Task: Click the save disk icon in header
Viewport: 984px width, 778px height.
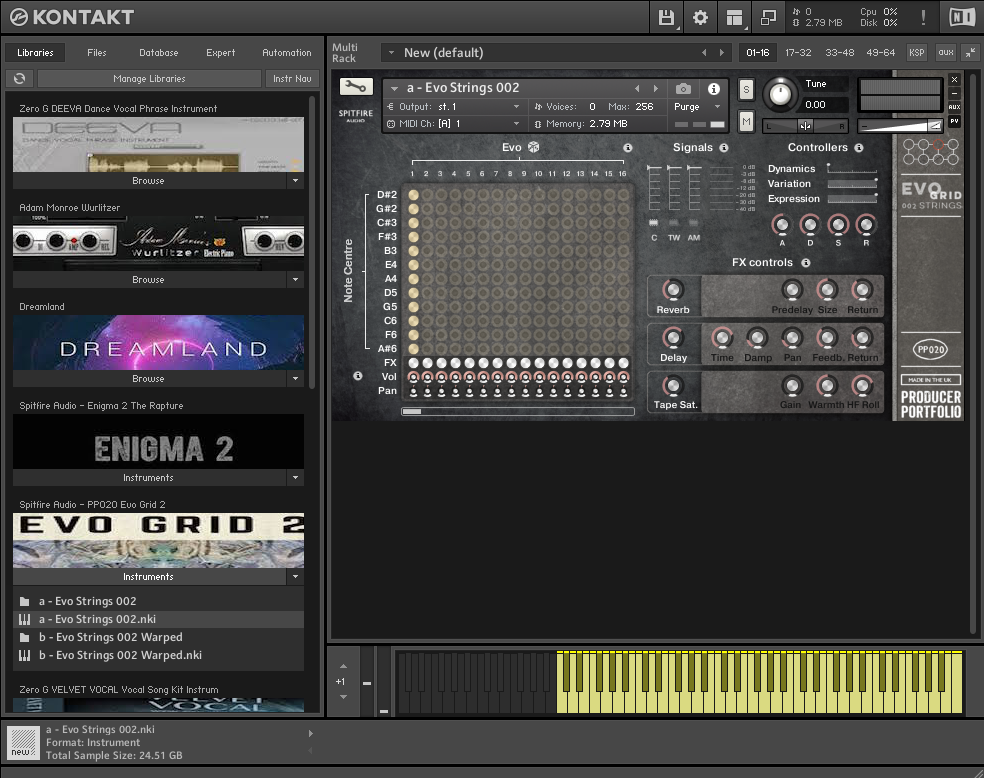Action: coord(666,18)
